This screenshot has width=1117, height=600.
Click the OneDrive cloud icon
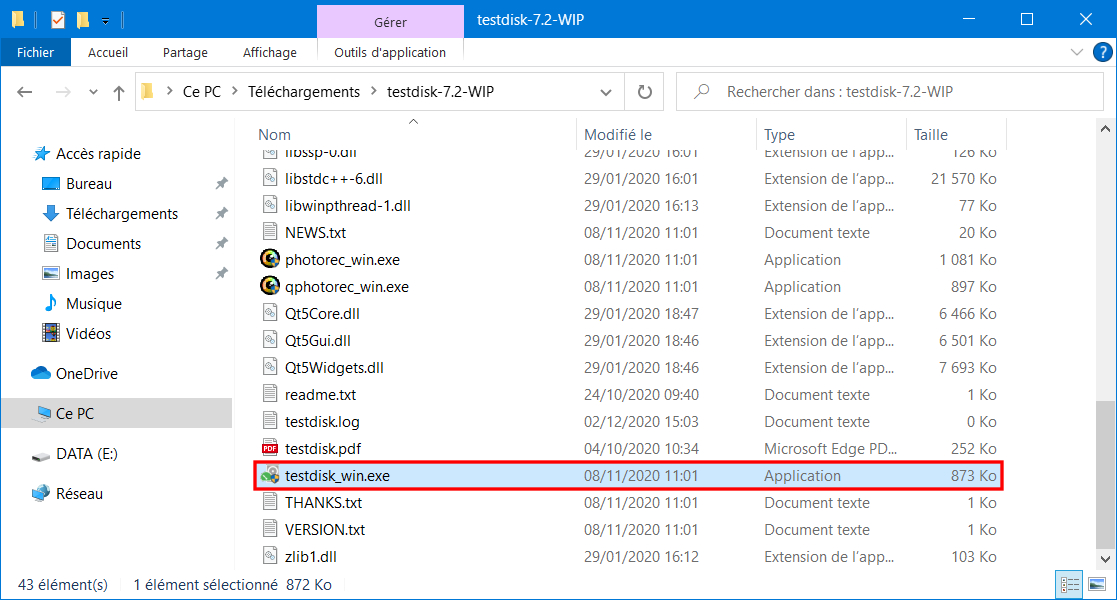[x=41, y=373]
